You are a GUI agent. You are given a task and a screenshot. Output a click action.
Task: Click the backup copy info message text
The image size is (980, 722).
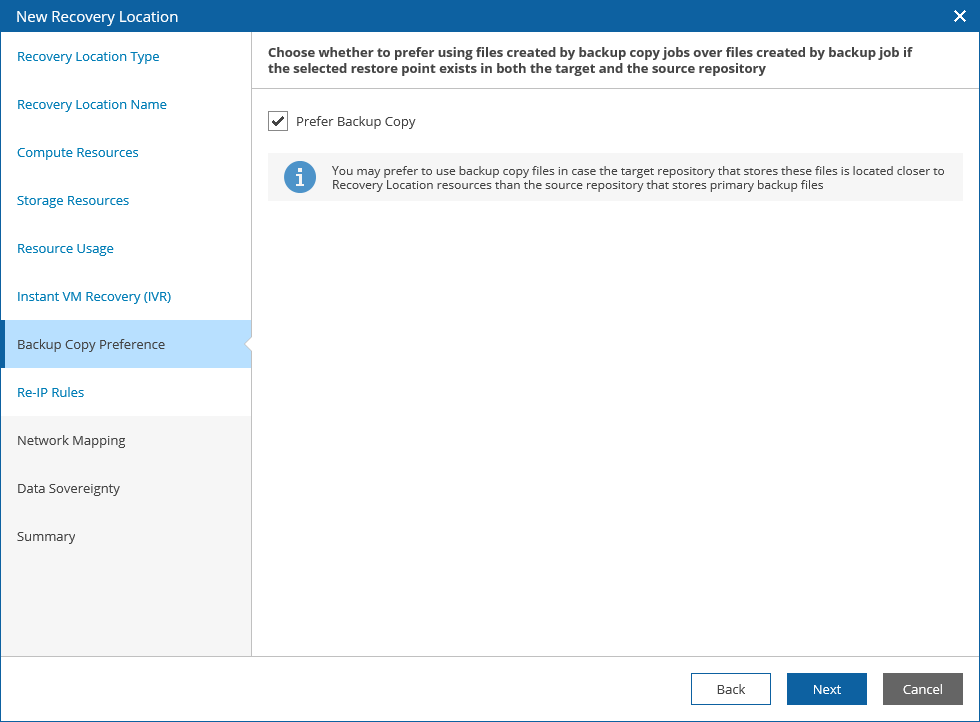(x=637, y=178)
